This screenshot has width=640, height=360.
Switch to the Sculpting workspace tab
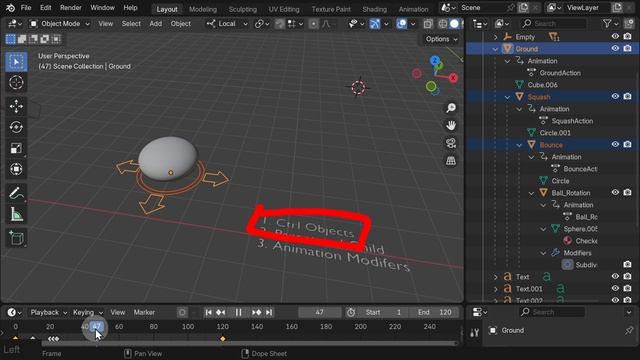point(242,9)
